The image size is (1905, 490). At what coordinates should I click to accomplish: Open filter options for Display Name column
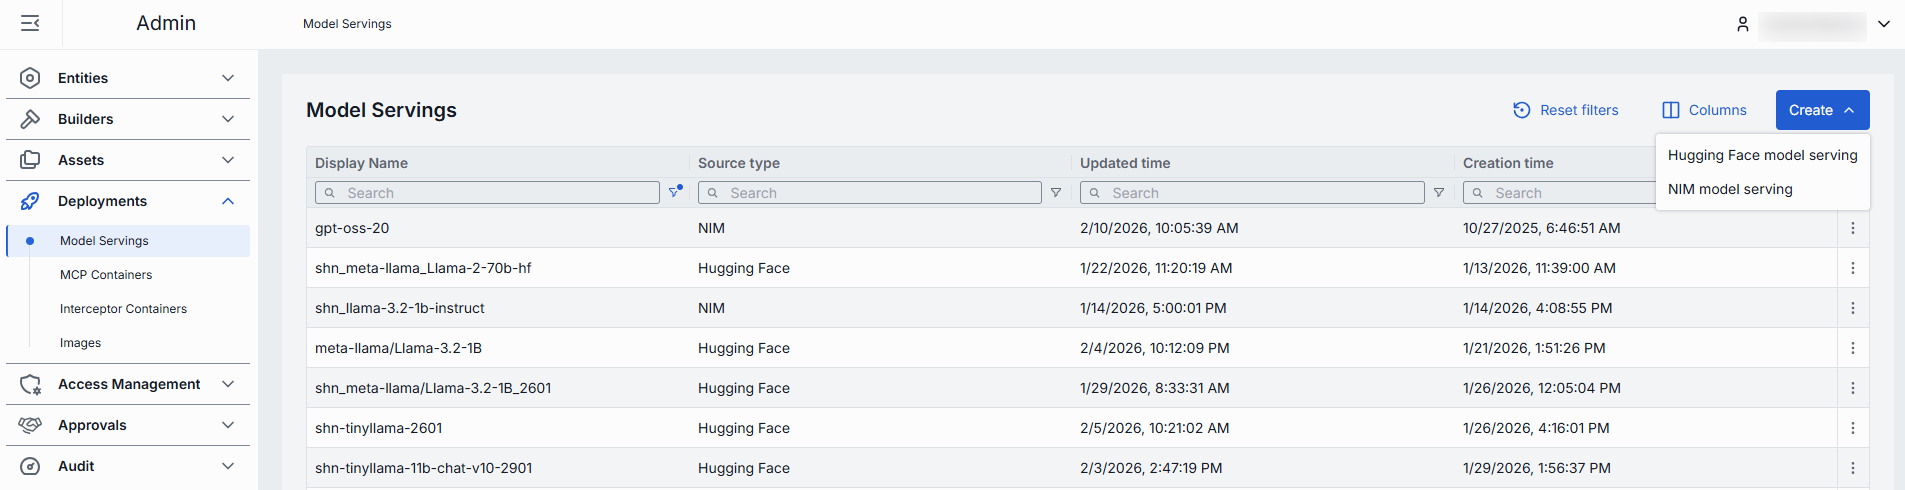tap(675, 192)
